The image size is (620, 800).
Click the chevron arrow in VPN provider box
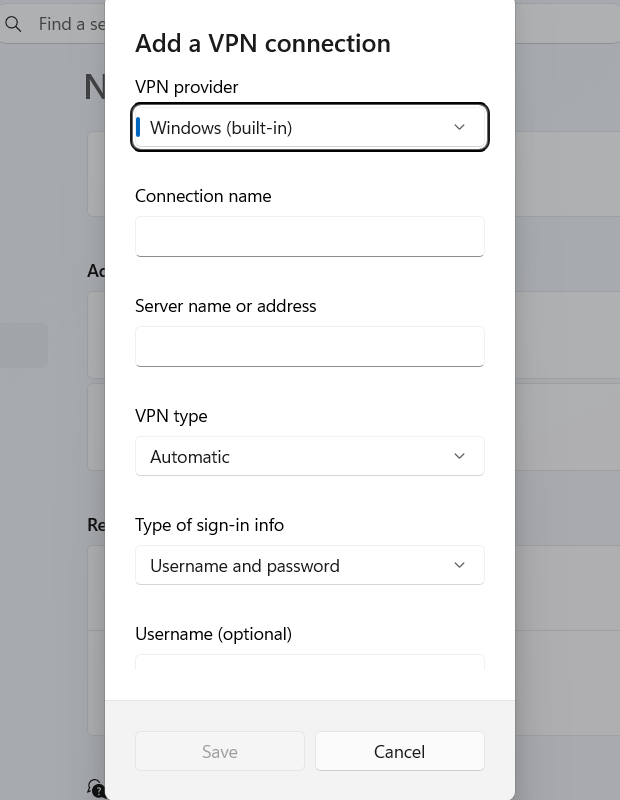459,127
